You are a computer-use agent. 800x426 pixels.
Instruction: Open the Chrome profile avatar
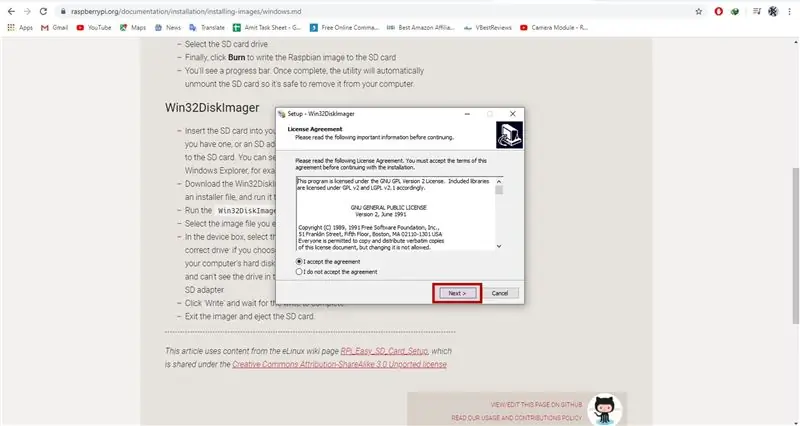coord(773,11)
